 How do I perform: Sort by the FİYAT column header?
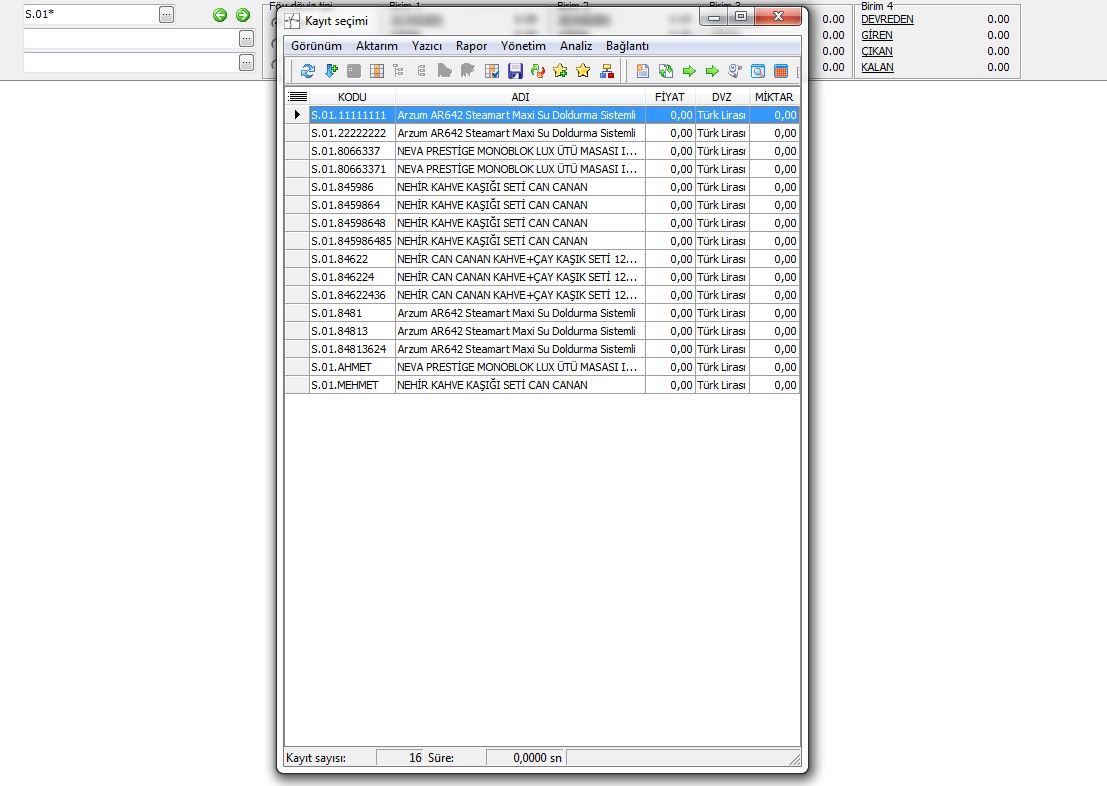(x=670, y=97)
